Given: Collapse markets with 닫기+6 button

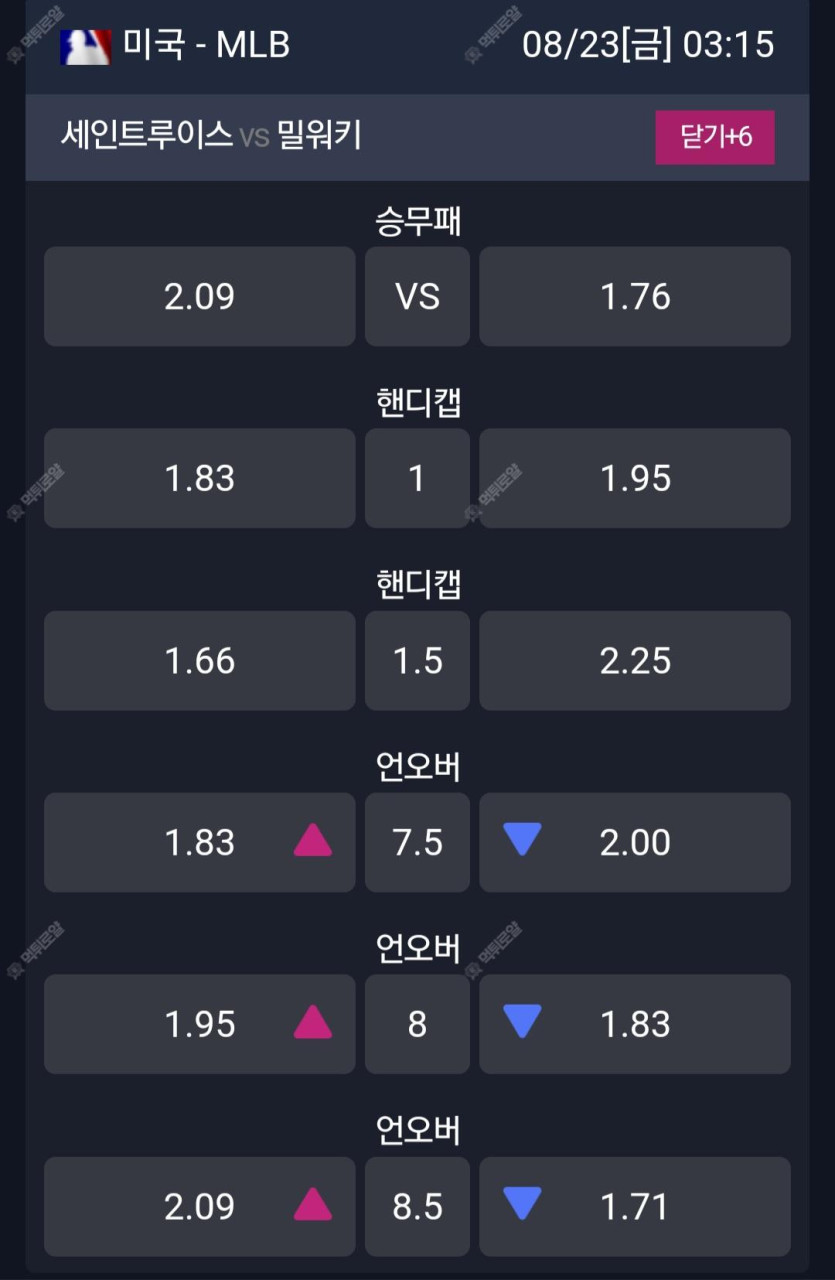Looking at the screenshot, I should [715, 137].
